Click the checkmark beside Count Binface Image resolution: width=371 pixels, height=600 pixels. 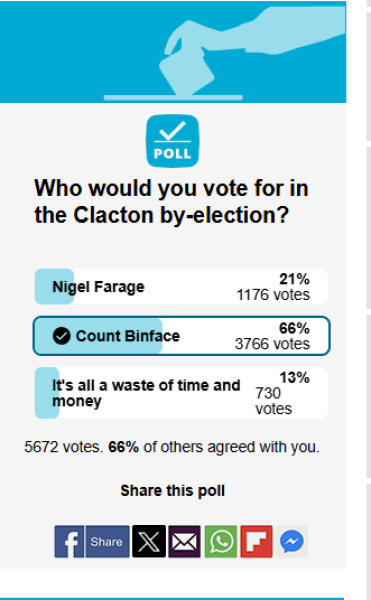tap(61, 336)
